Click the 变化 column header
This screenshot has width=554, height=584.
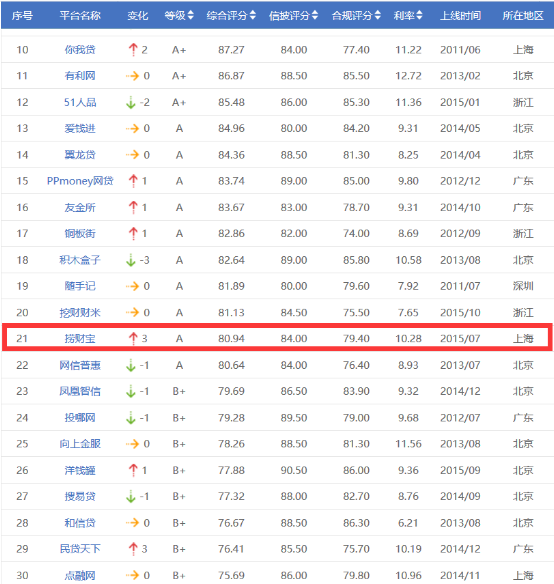[138, 16]
